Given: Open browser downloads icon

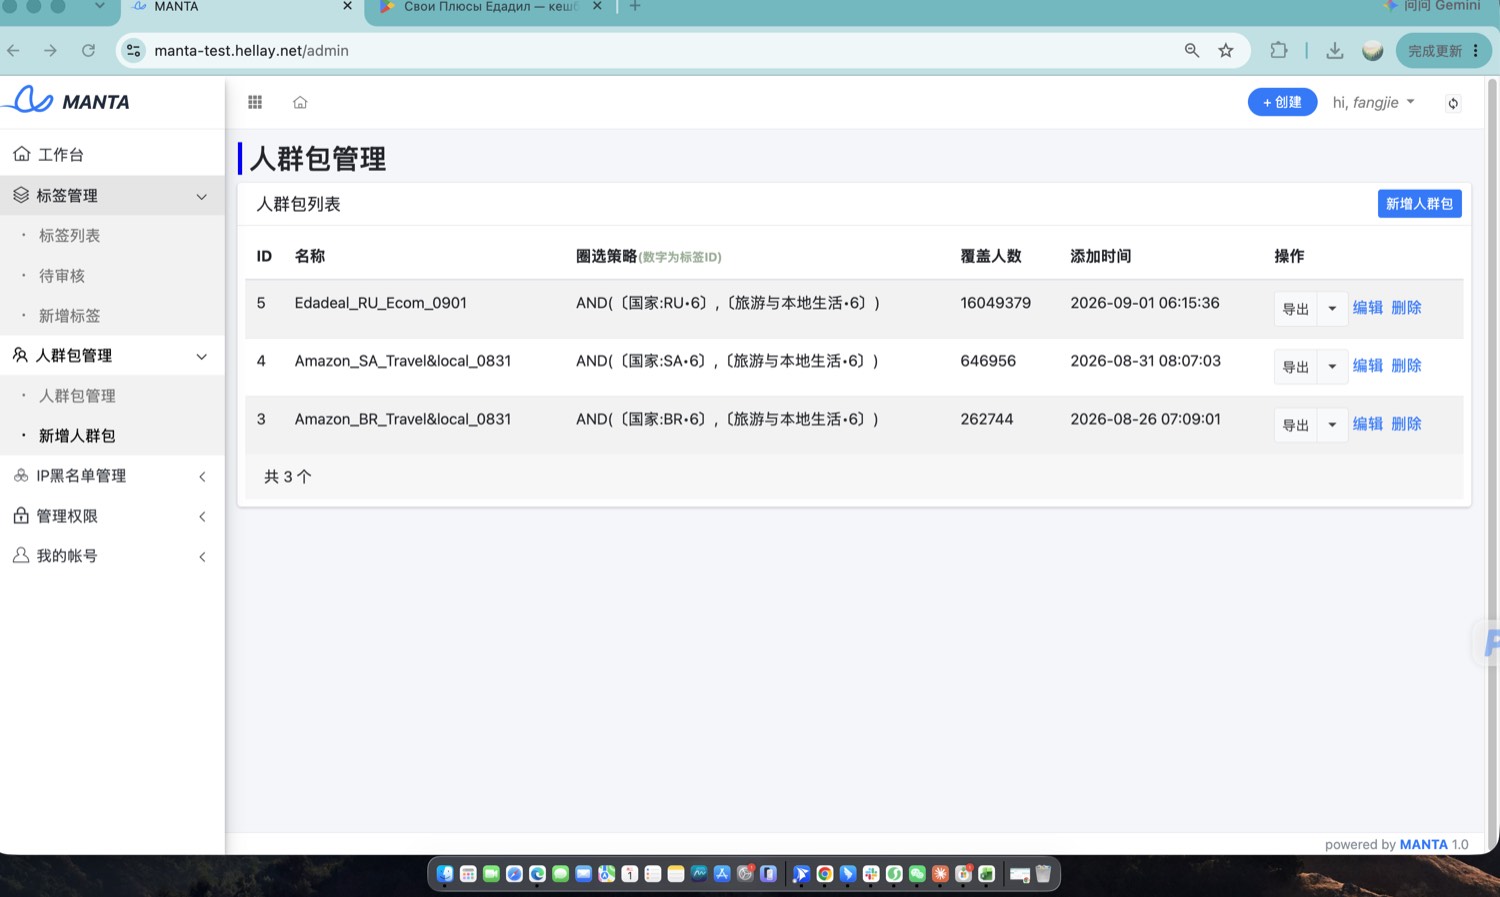Looking at the screenshot, I should pyautogui.click(x=1334, y=50).
